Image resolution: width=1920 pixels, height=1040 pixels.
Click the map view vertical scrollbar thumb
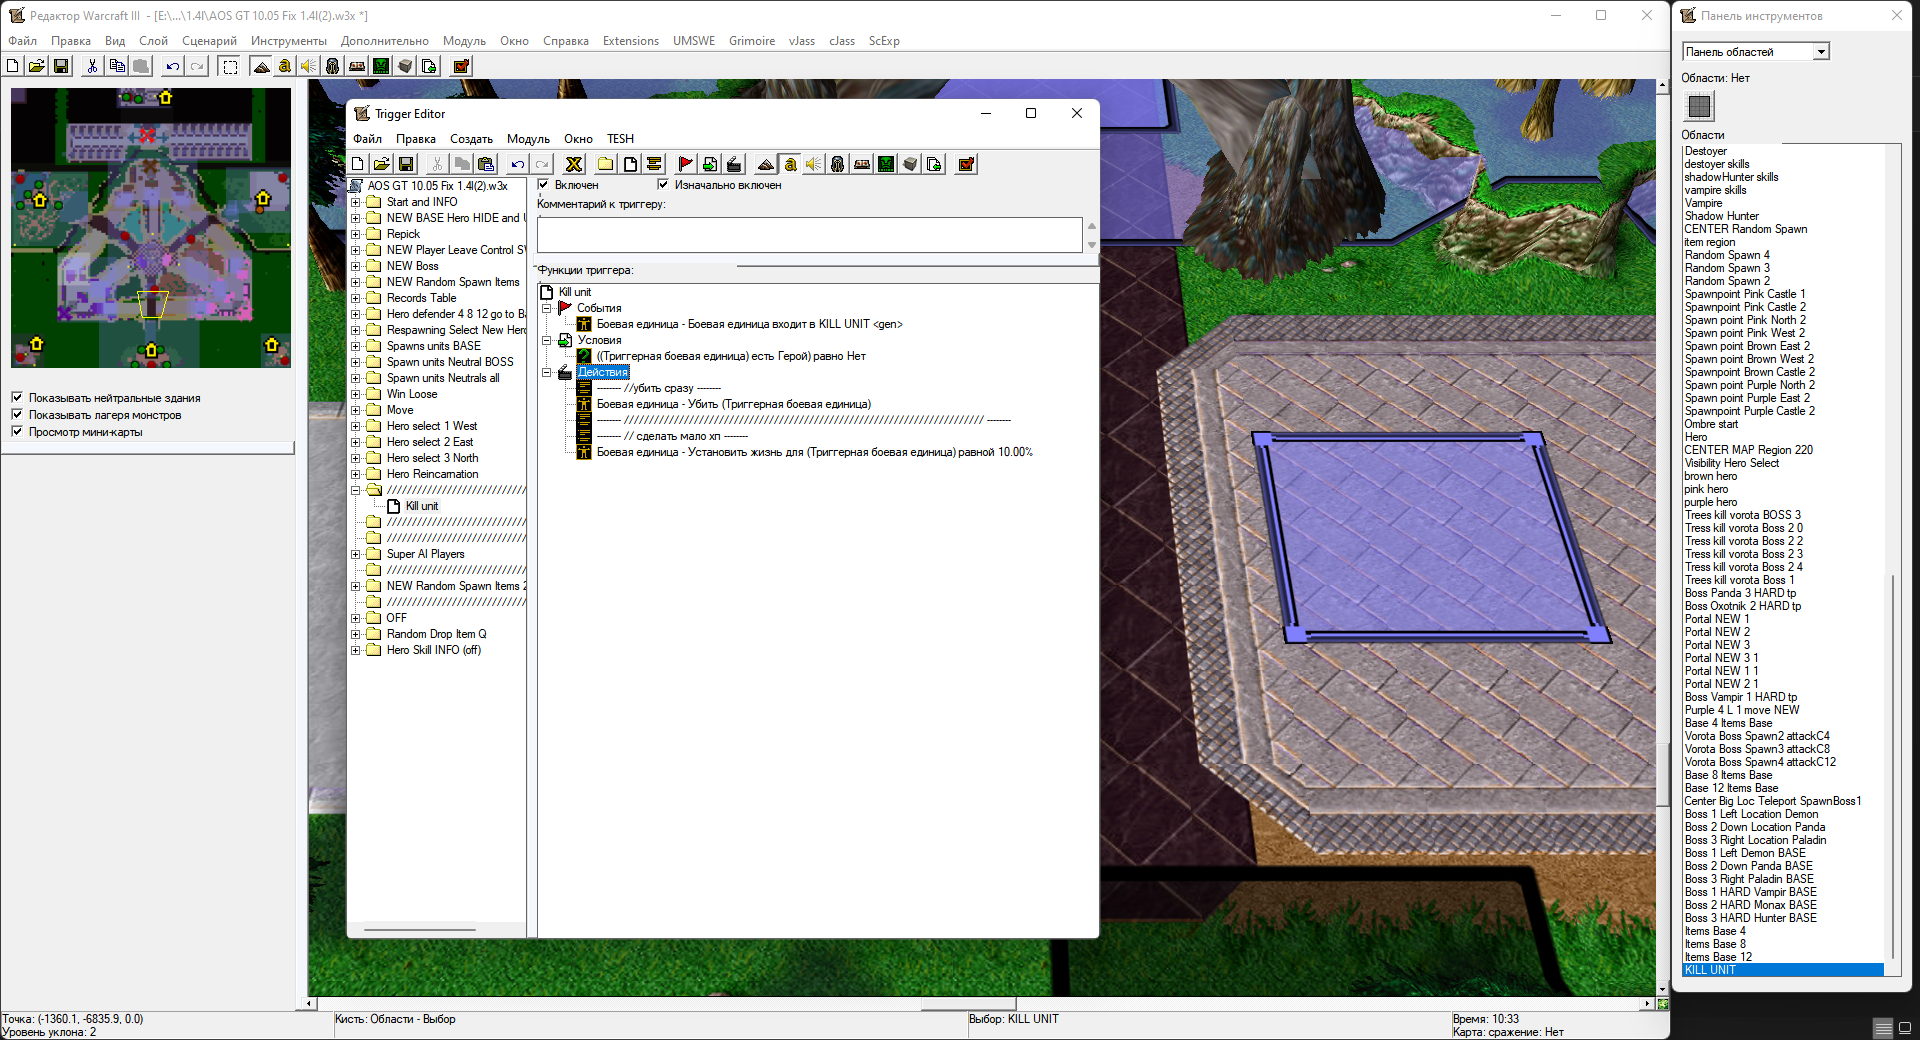1663,773
